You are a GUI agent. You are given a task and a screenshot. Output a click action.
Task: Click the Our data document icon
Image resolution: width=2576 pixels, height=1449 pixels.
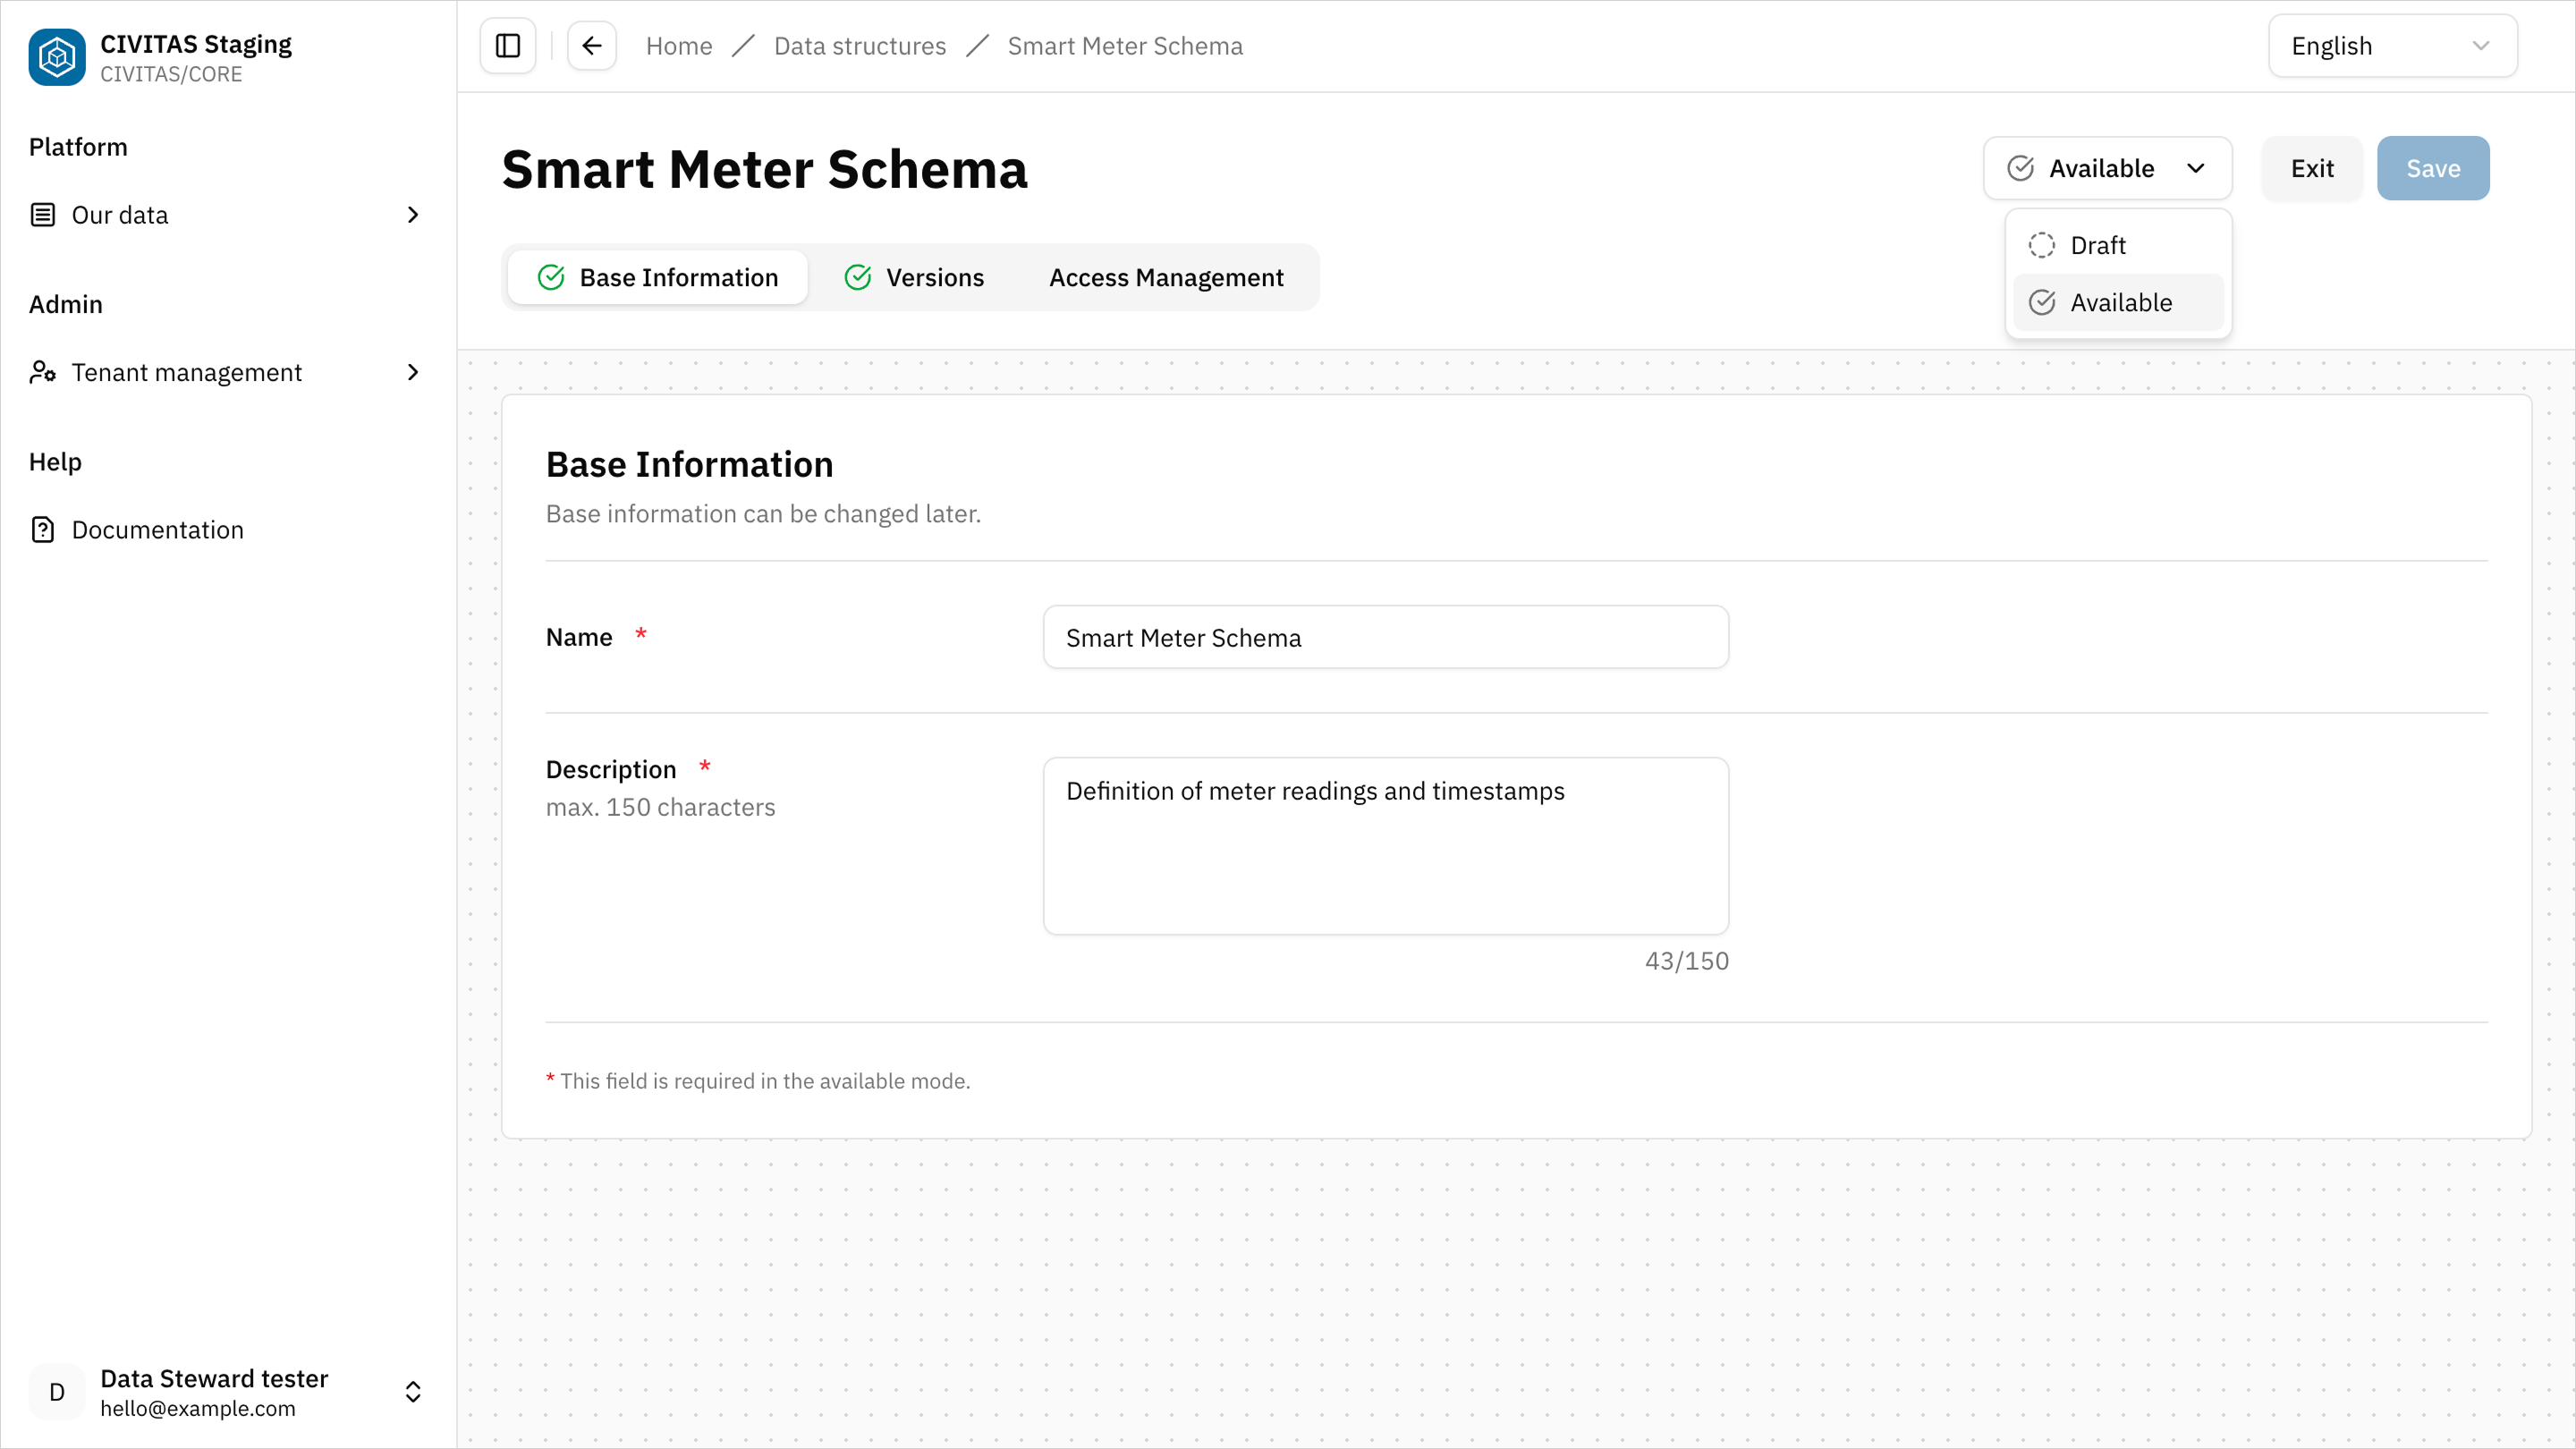click(x=42, y=214)
